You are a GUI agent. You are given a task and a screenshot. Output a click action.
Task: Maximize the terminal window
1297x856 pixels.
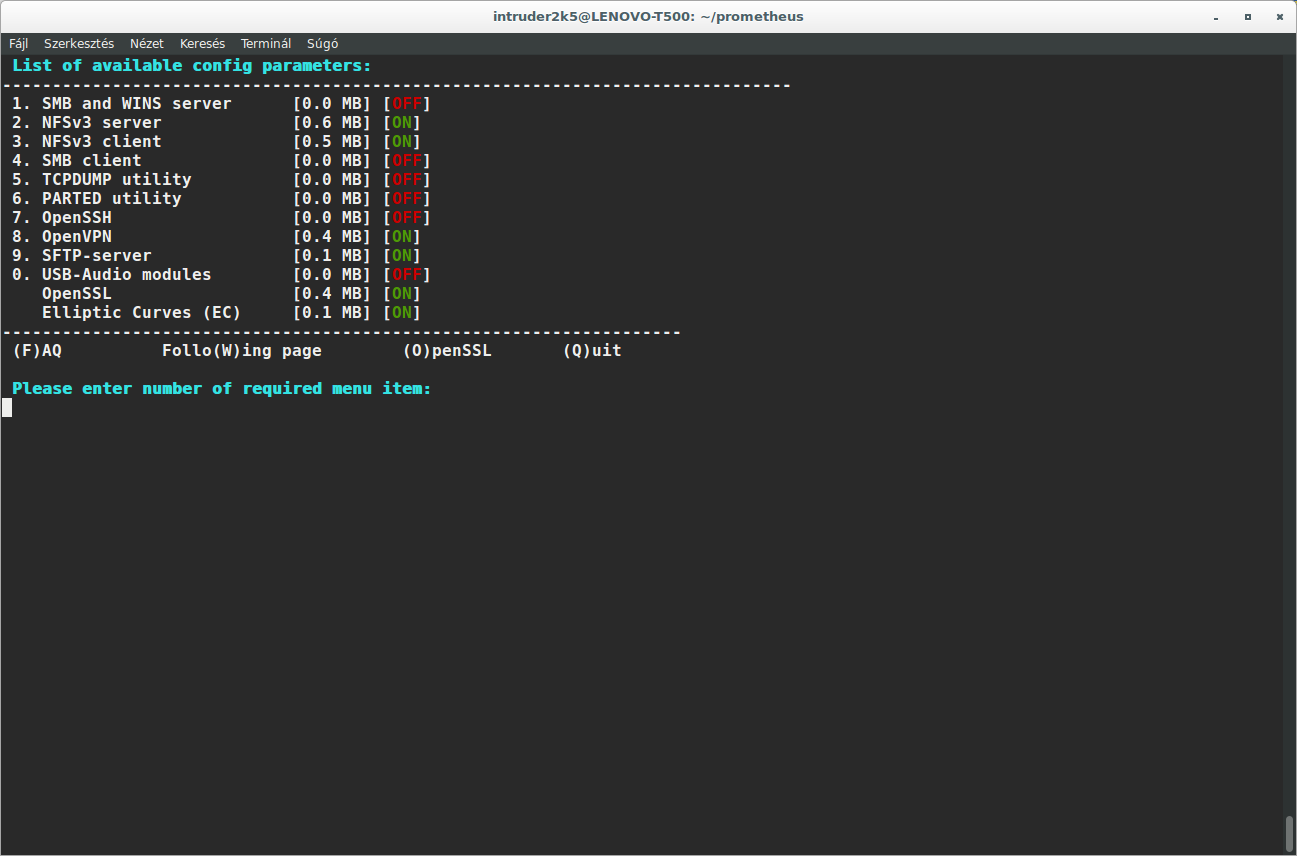1247,17
